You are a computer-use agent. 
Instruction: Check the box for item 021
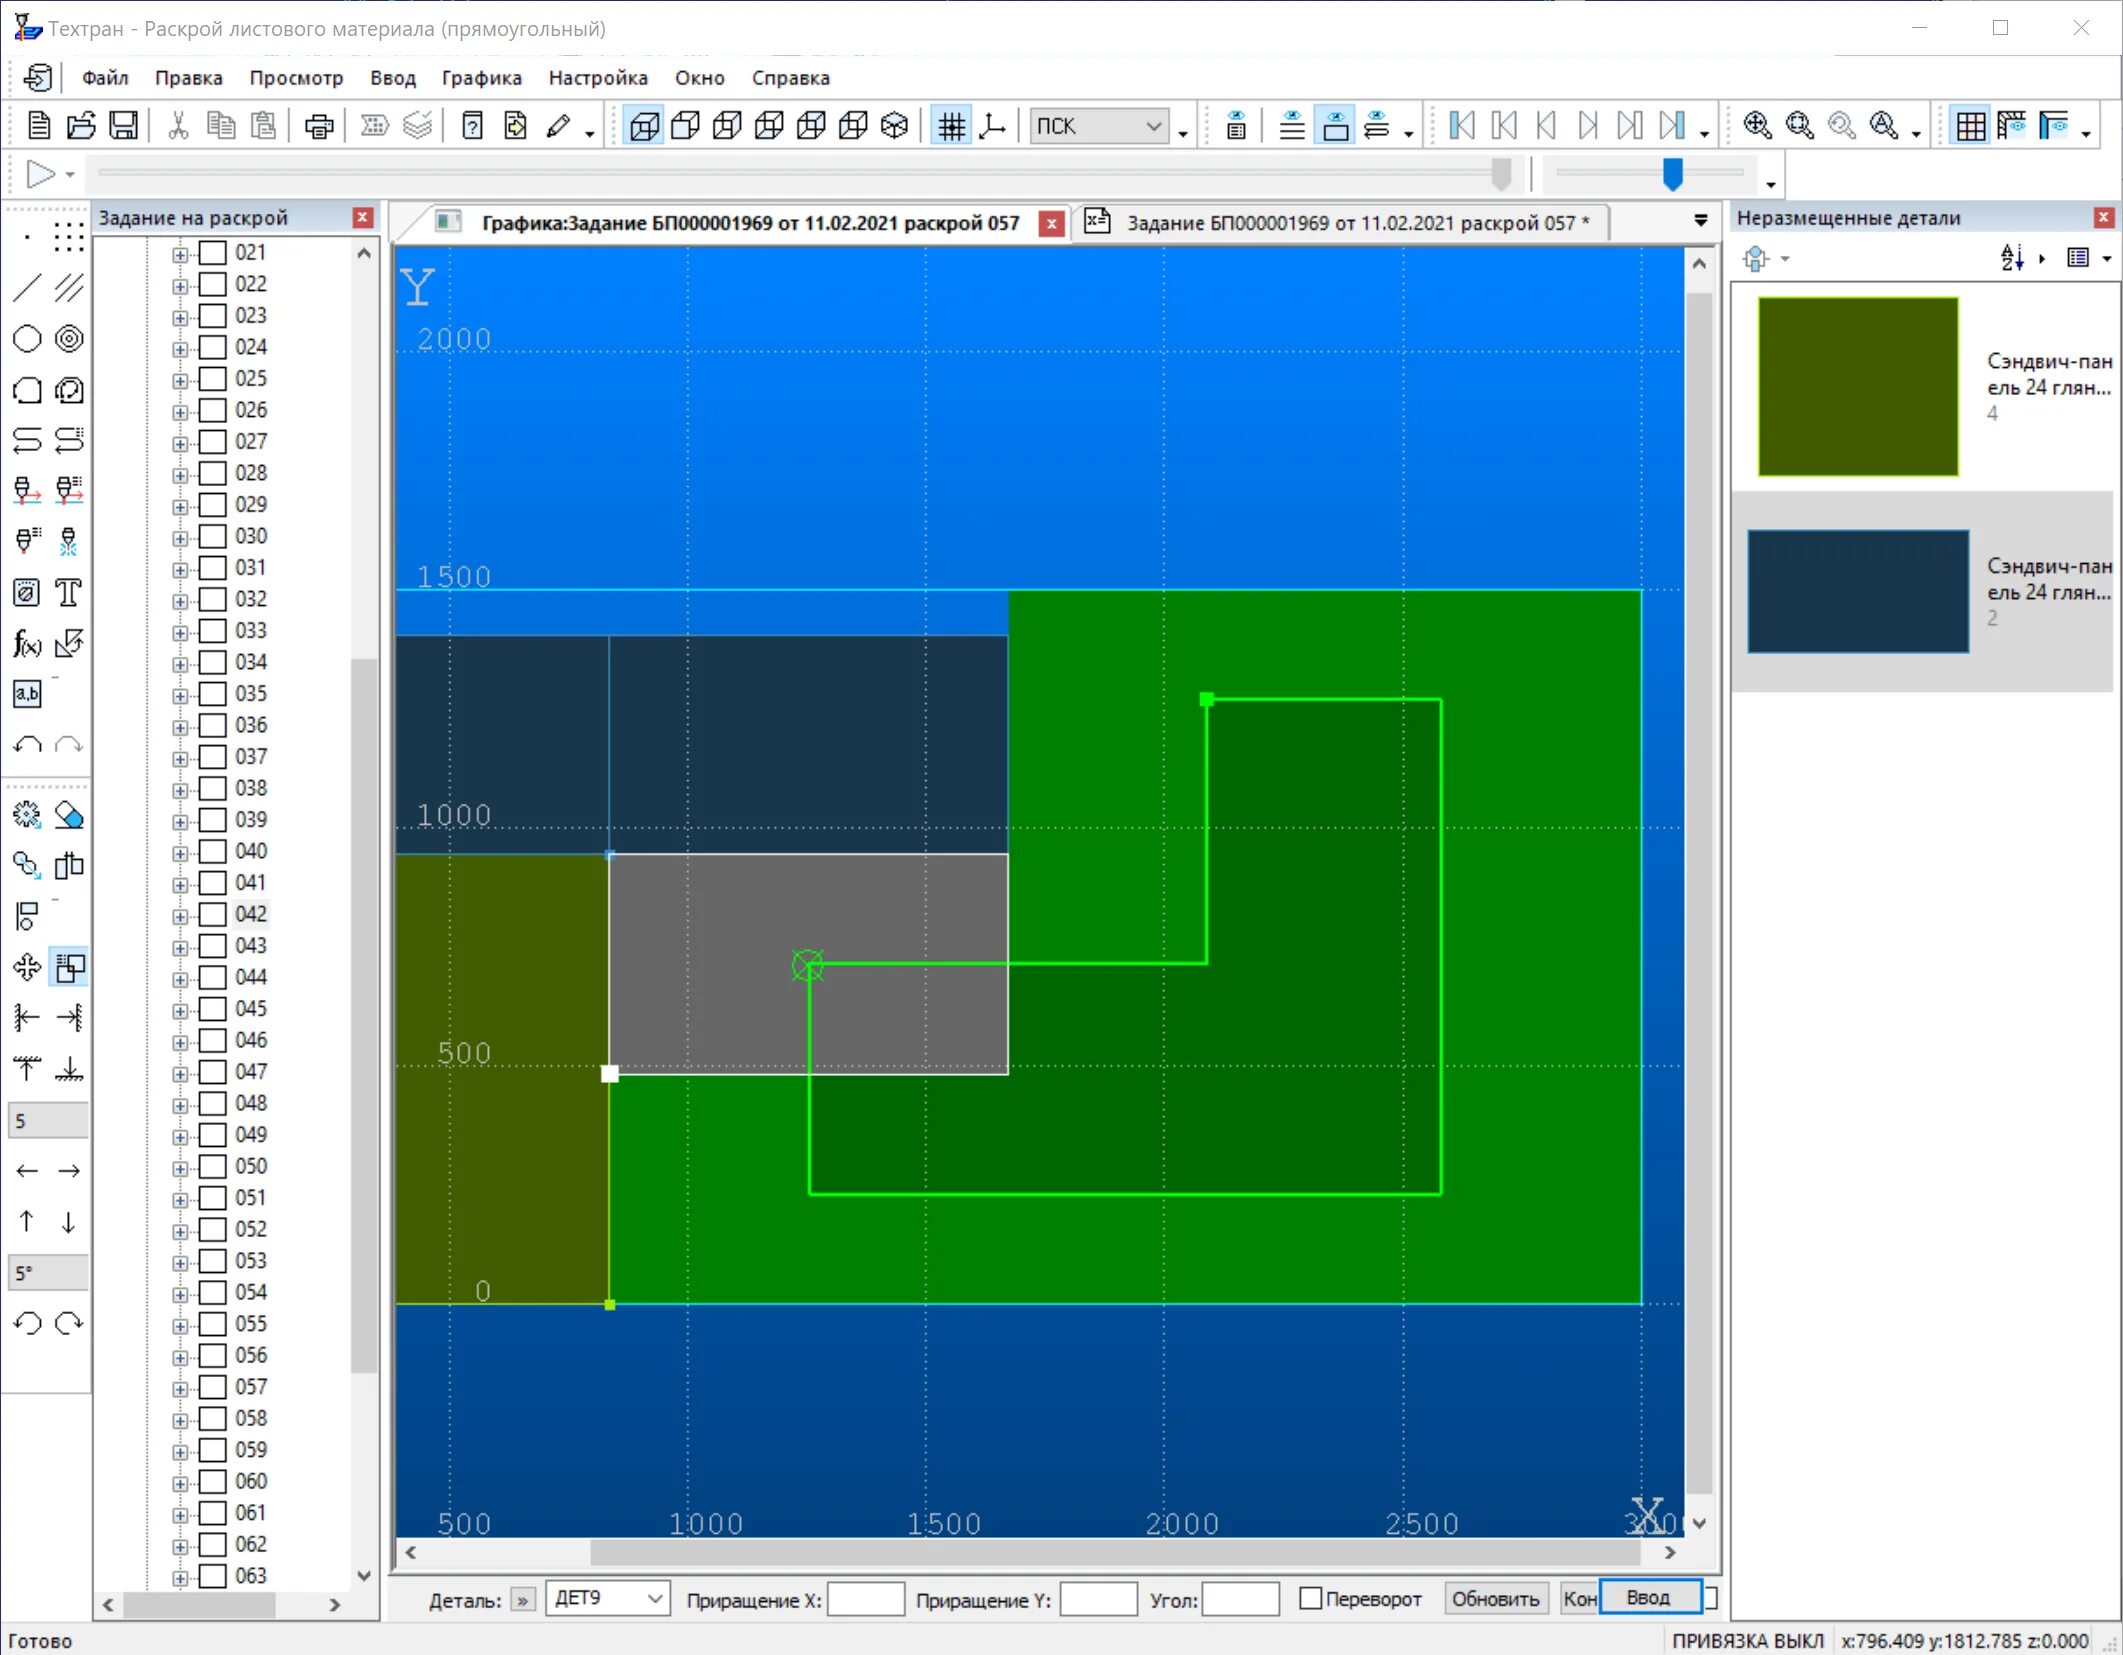click(x=212, y=253)
